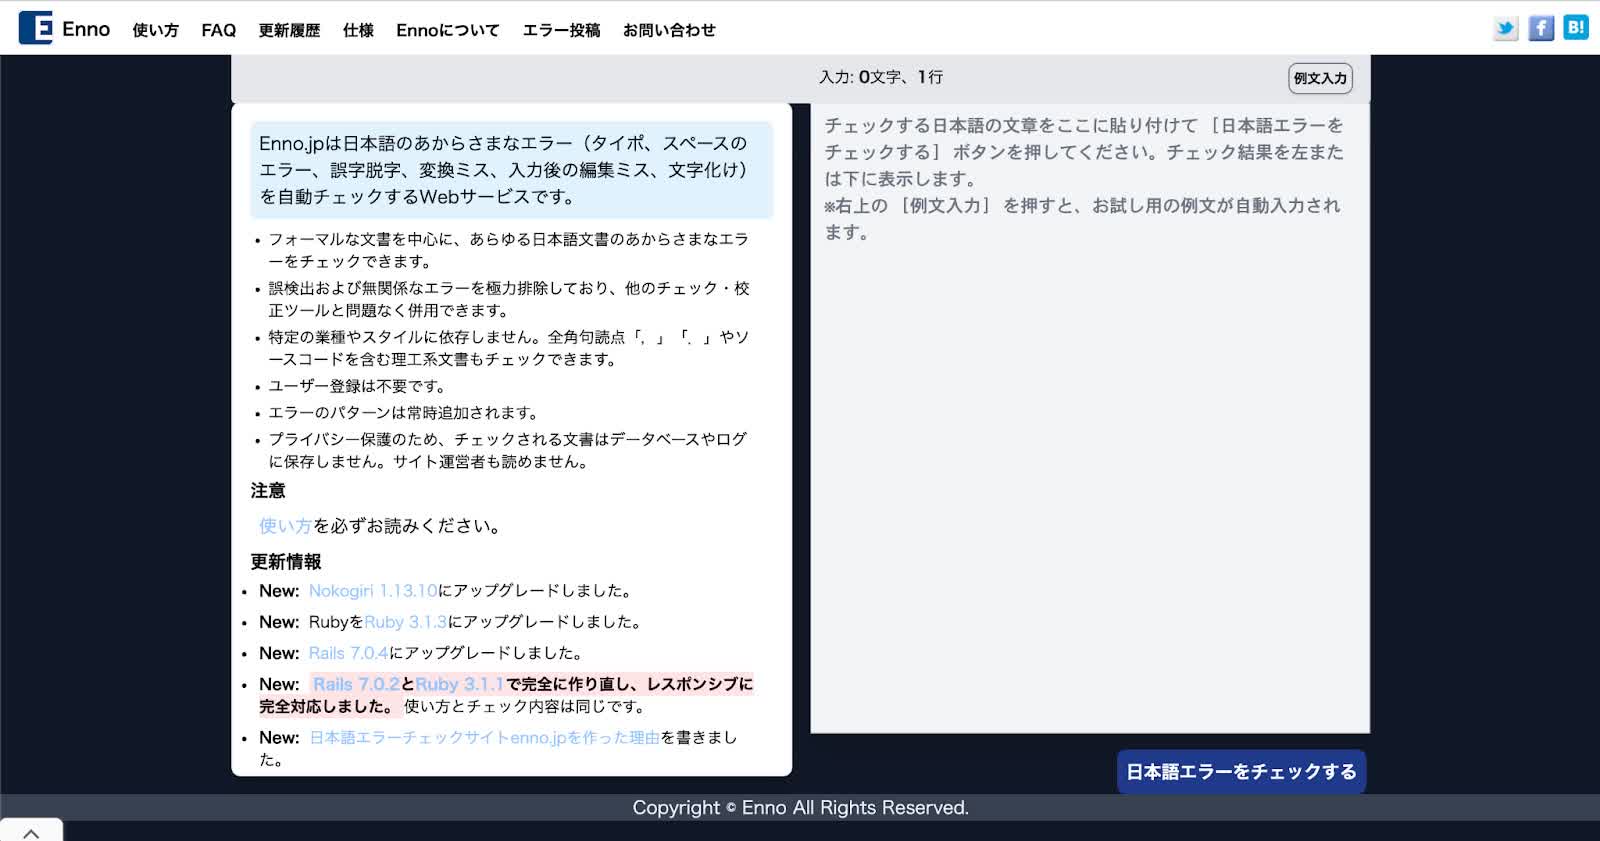Image resolution: width=1600 pixels, height=841 pixels.
Task: Open the Nokogiri 1.13.10 link
Action: coord(373,591)
